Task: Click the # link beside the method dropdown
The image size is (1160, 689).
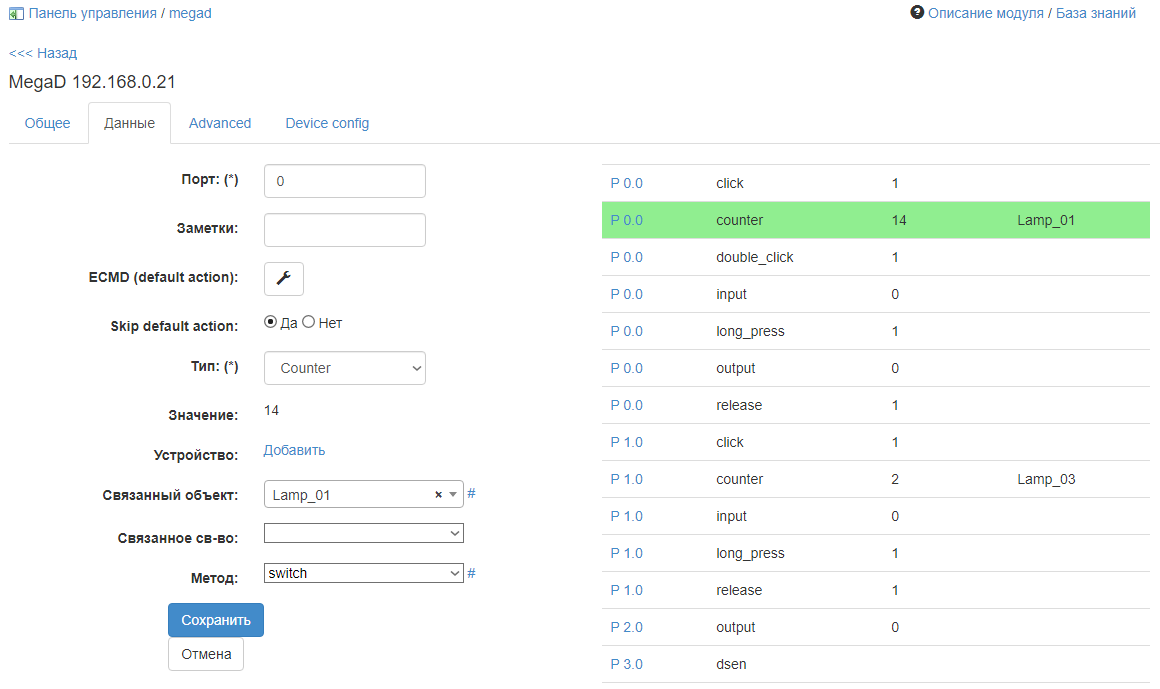Action: point(471,573)
